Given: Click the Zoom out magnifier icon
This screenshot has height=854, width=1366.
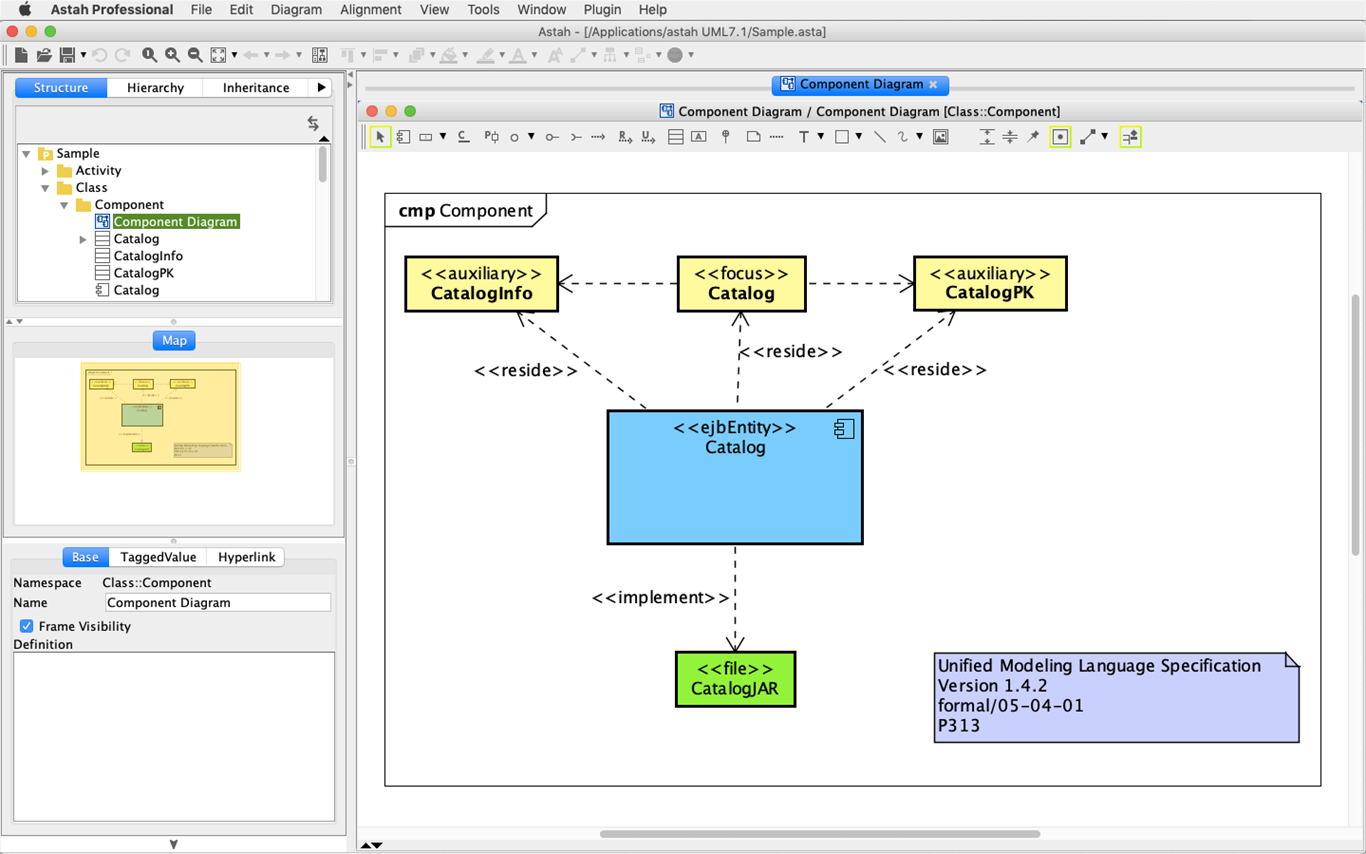Looking at the screenshot, I should coord(195,55).
